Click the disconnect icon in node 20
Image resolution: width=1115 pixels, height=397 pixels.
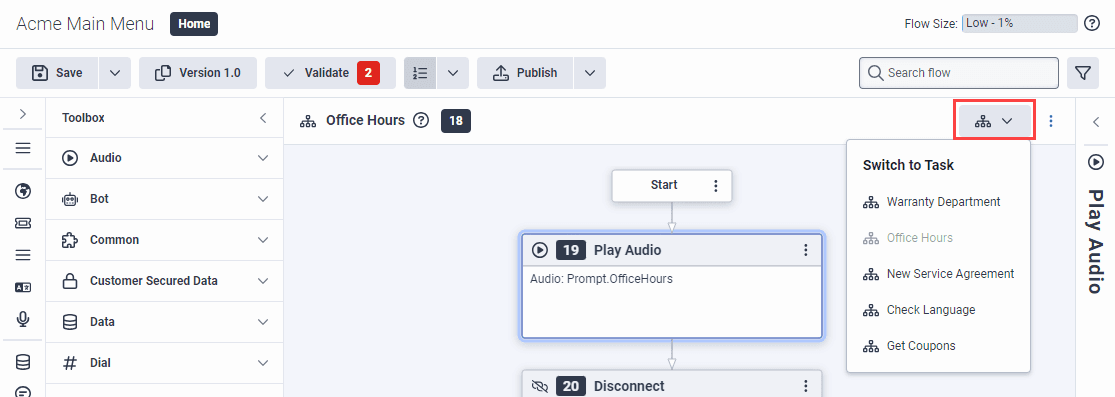(540, 386)
